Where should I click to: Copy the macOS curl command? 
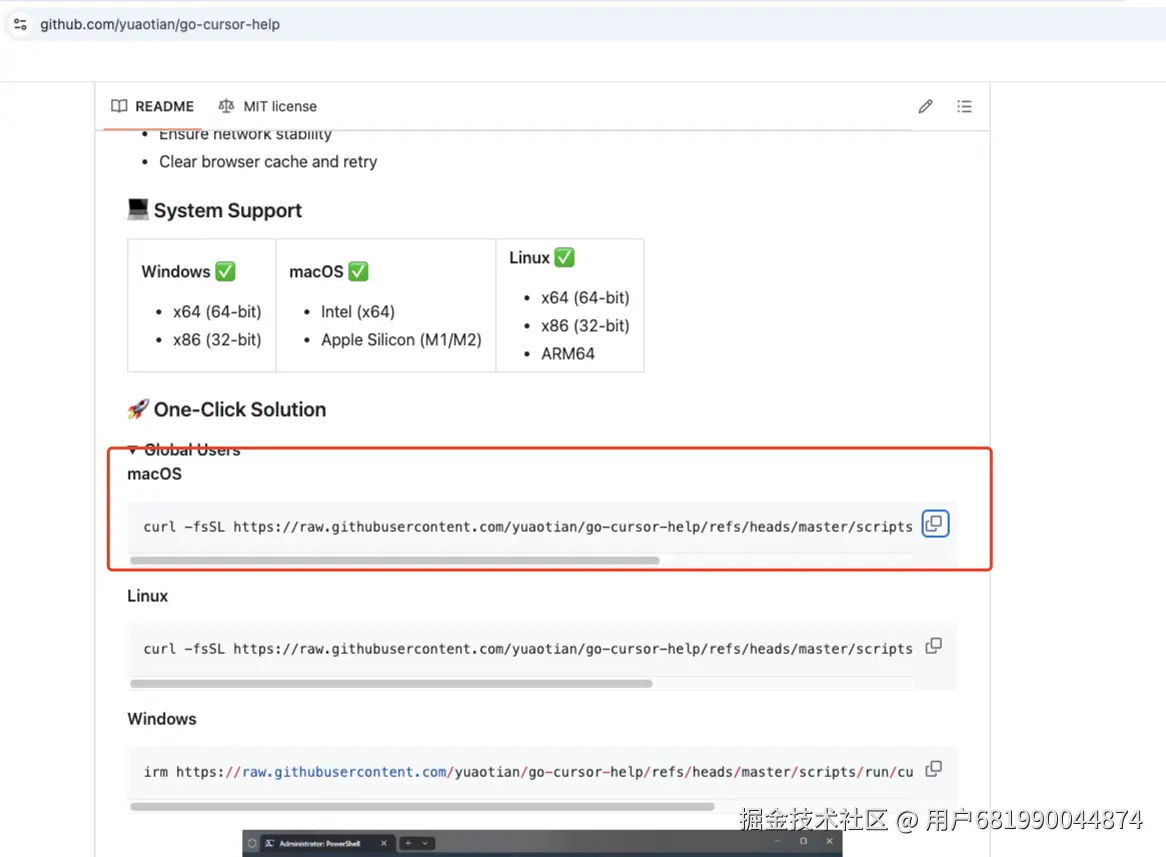935,524
